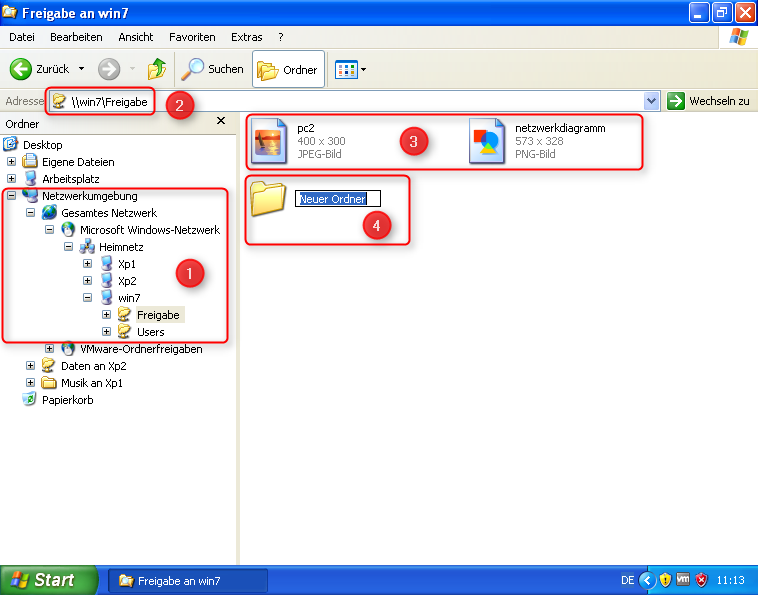
Task: Select the win7 computer icon
Action: coord(106,297)
